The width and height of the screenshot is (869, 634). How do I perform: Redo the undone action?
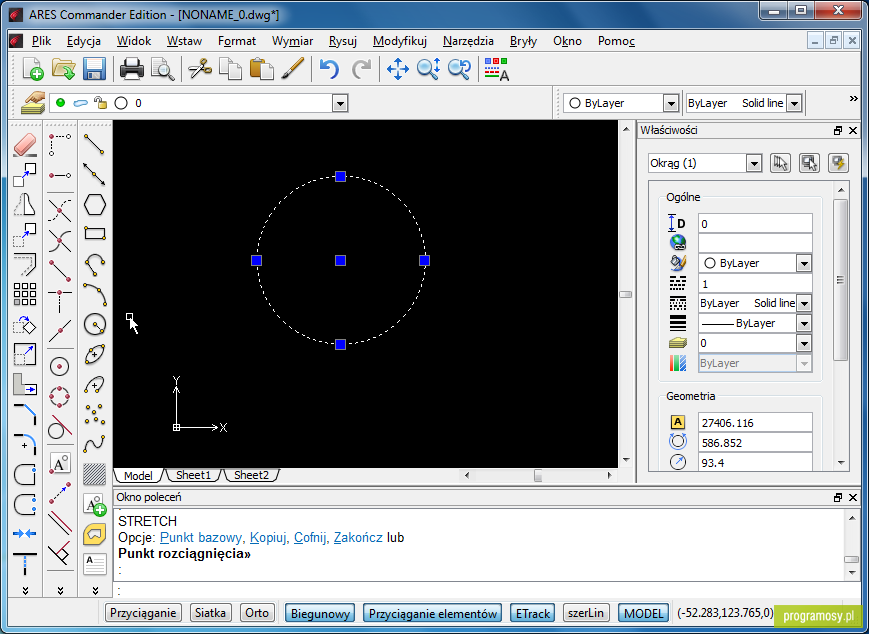pyautogui.click(x=361, y=69)
